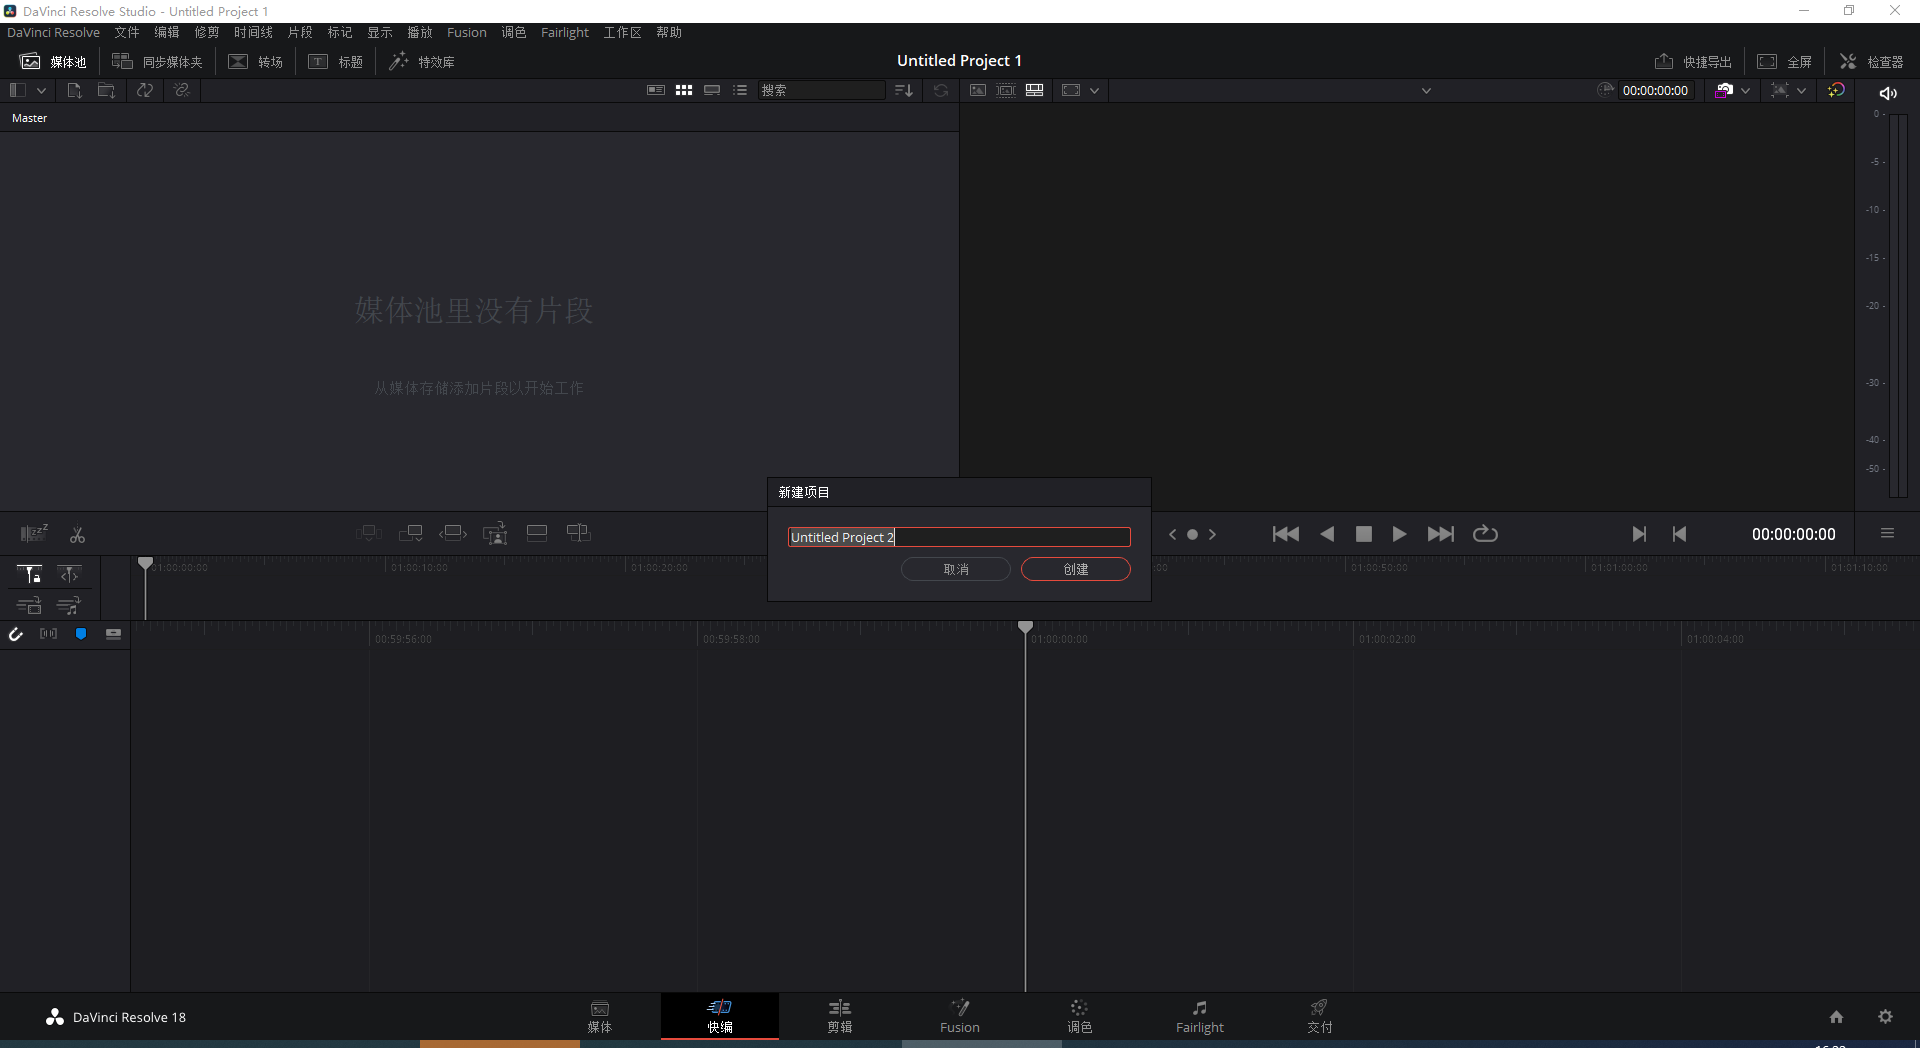The width and height of the screenshot is (1920, 1048).
Task: Click the append to end icon
Action: pyautogui.click(x=410, y=533)
